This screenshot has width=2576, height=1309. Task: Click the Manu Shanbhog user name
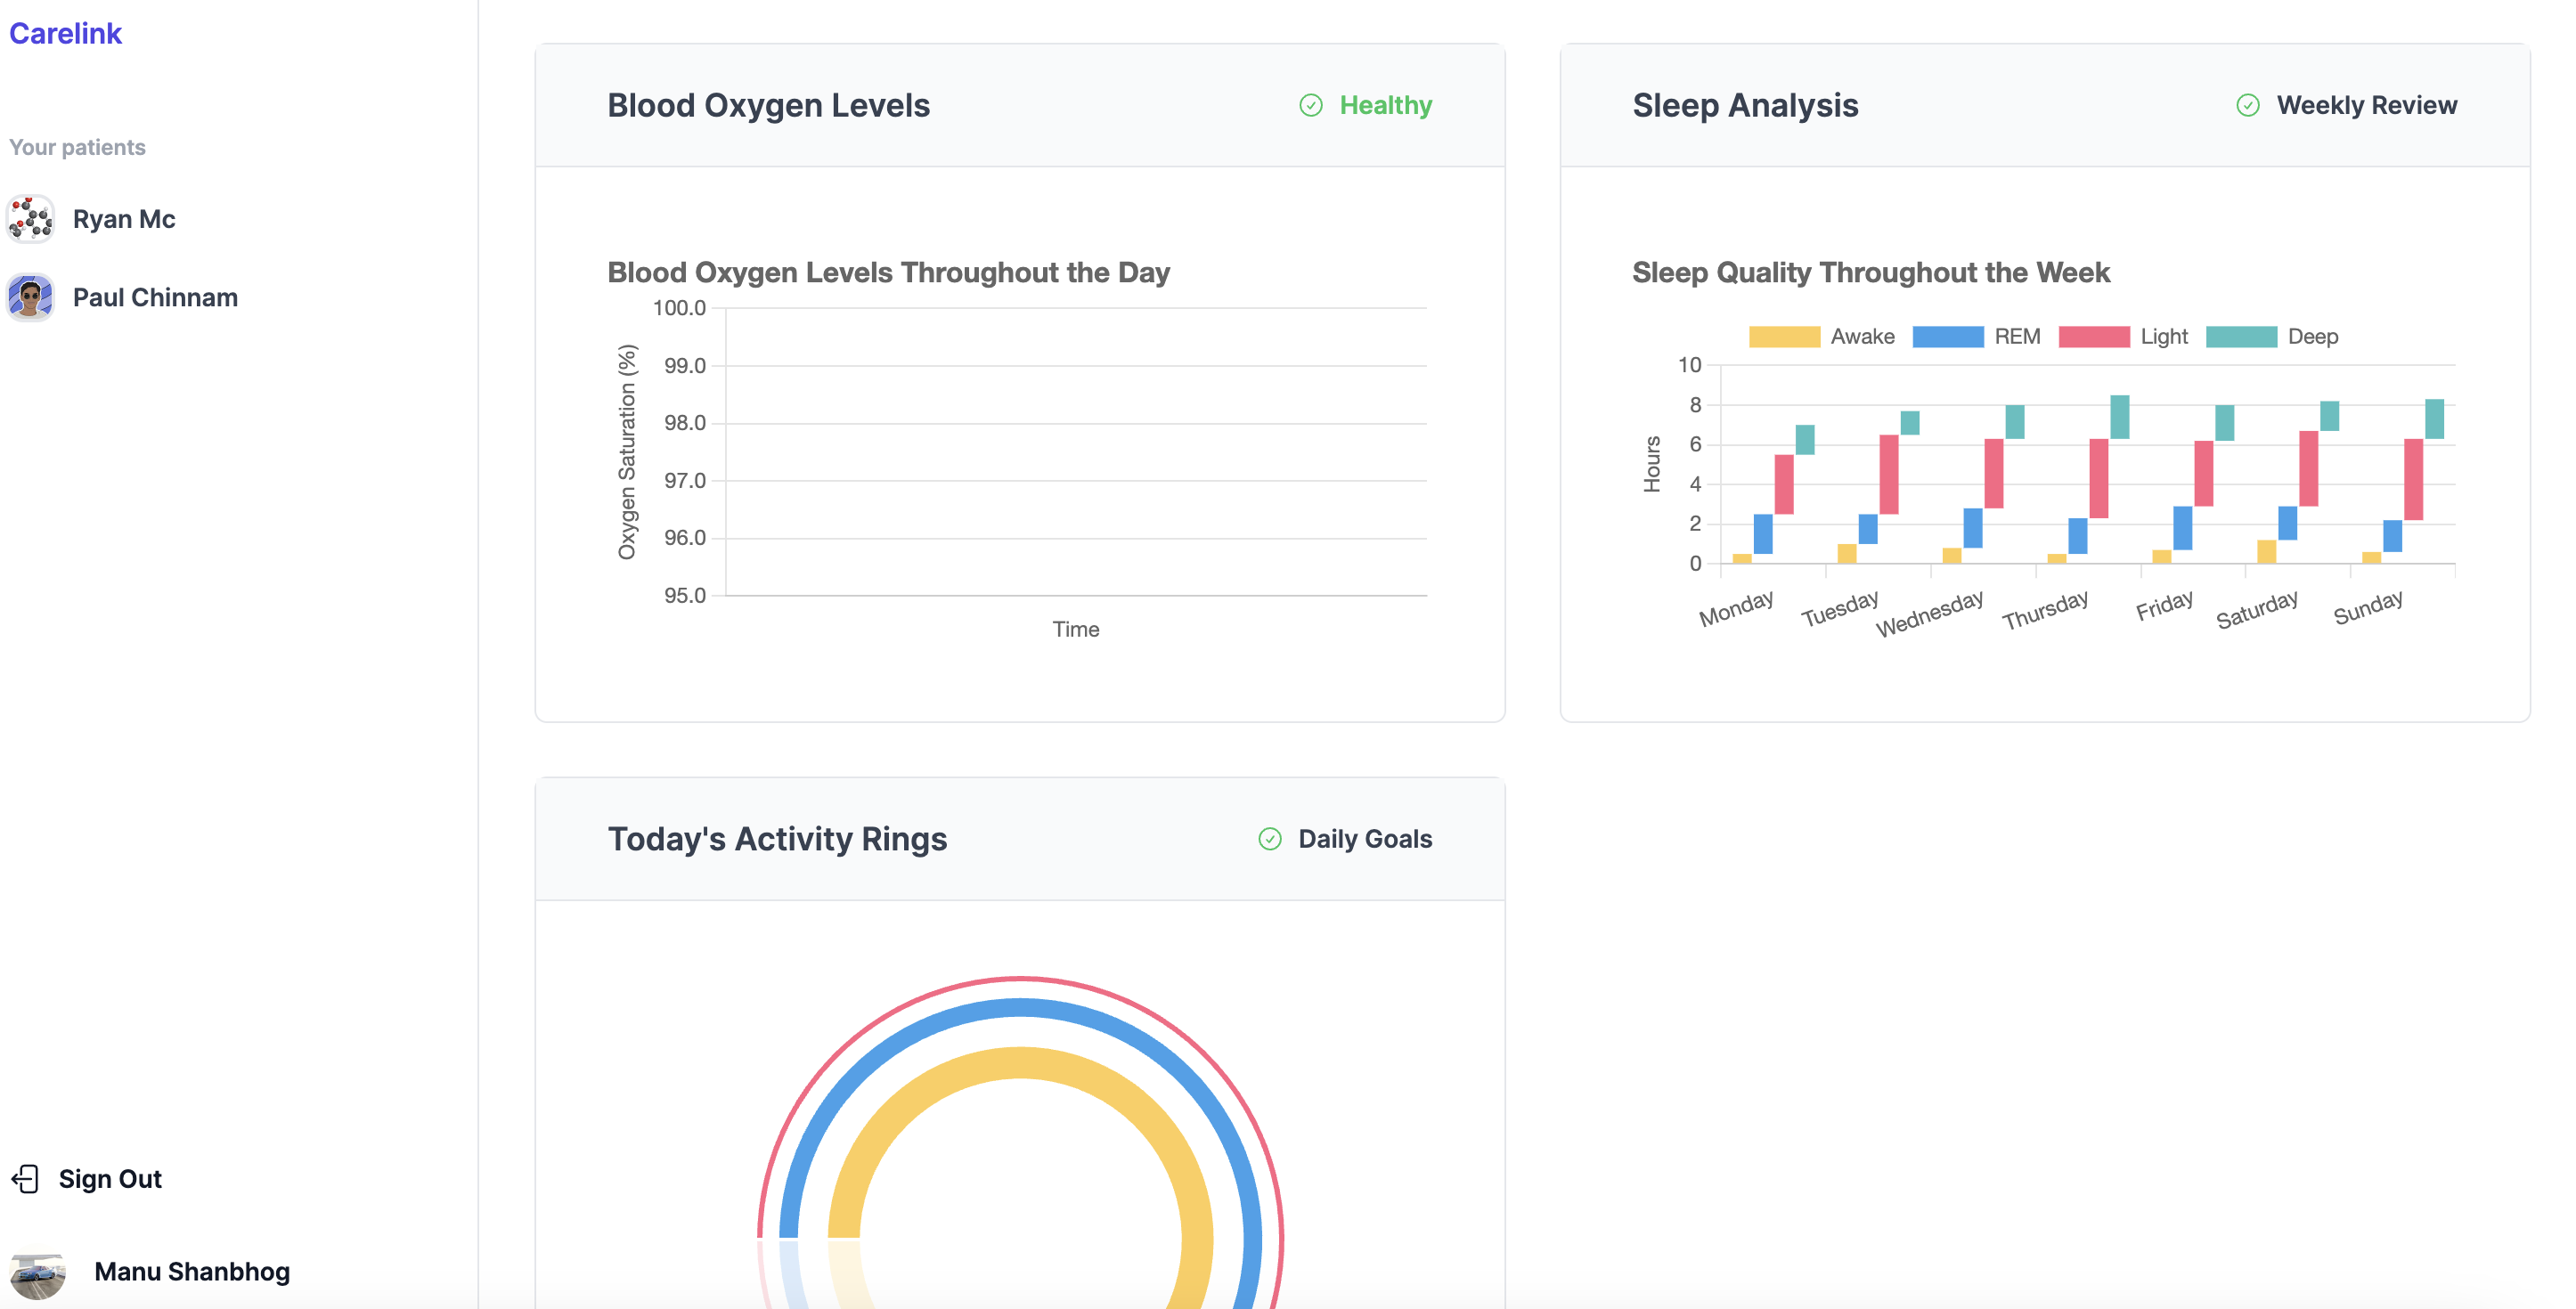tap(192, 1272)
